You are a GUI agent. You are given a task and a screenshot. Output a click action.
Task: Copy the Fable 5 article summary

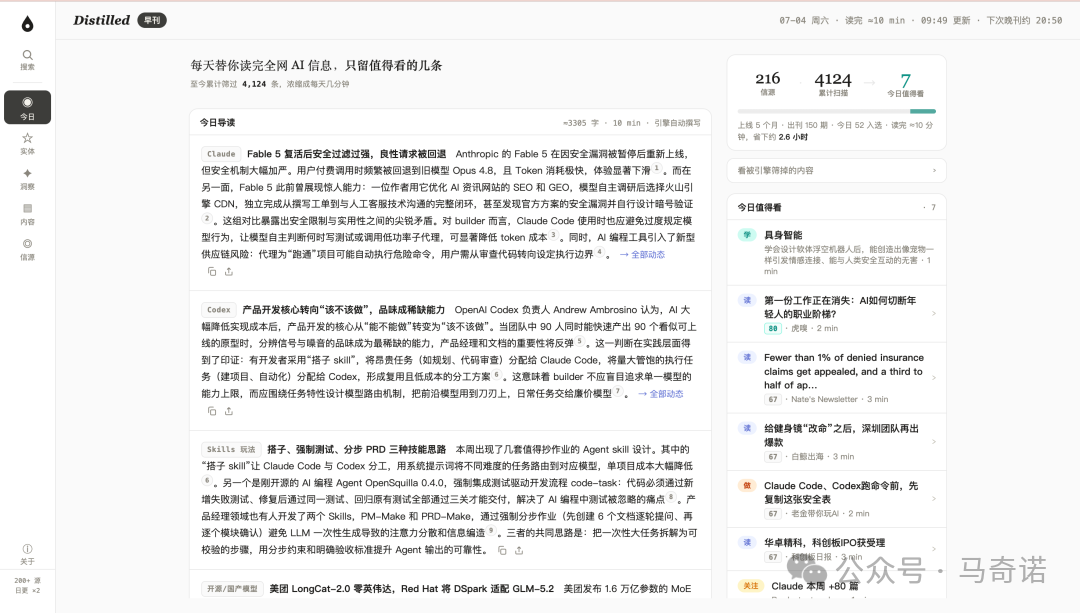pos(212,272)
